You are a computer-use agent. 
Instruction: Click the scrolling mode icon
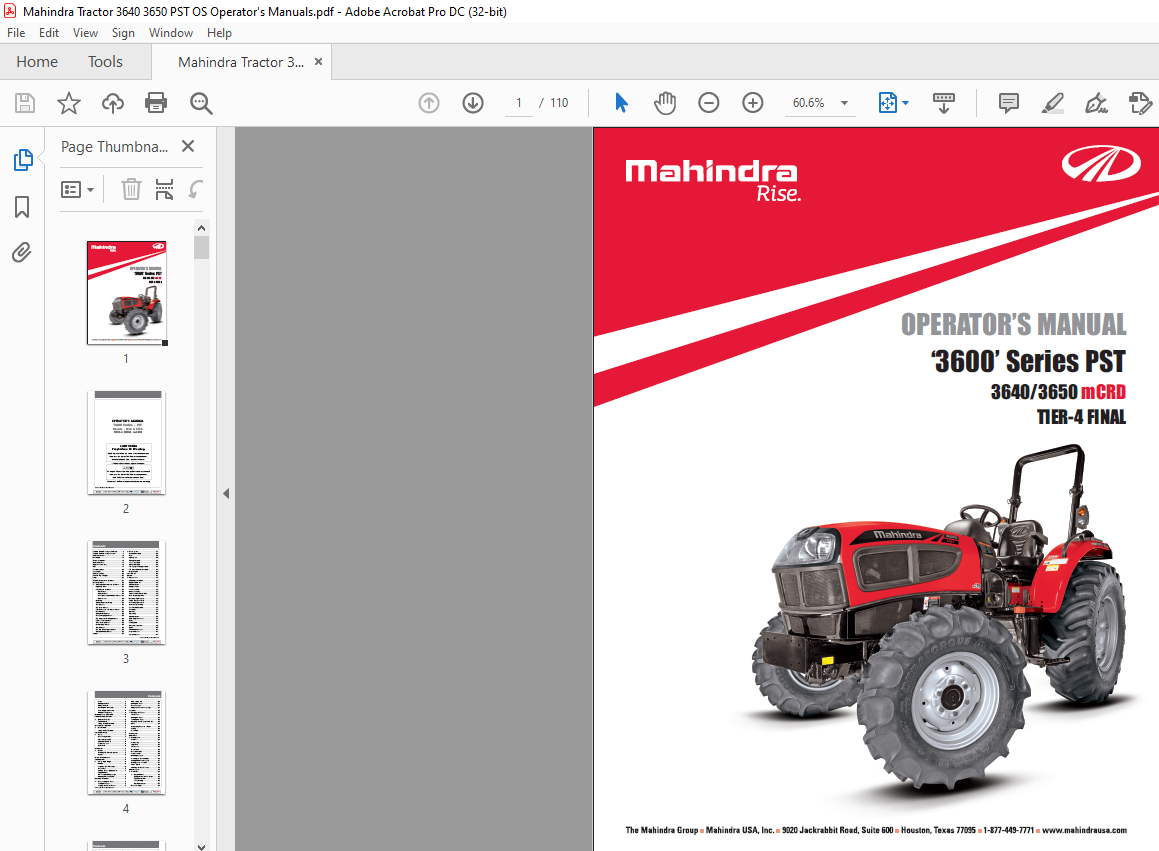click(x=944, y=103)
